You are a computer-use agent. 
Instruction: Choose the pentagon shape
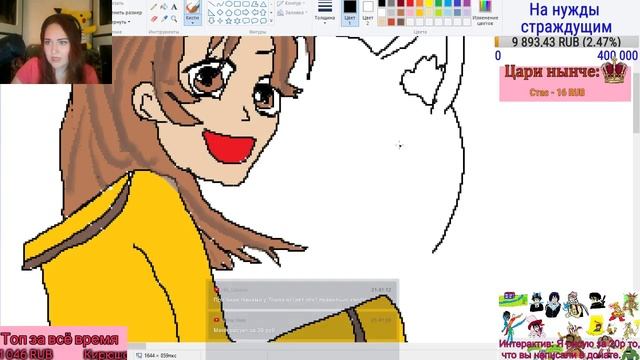[x=229, y=13]
